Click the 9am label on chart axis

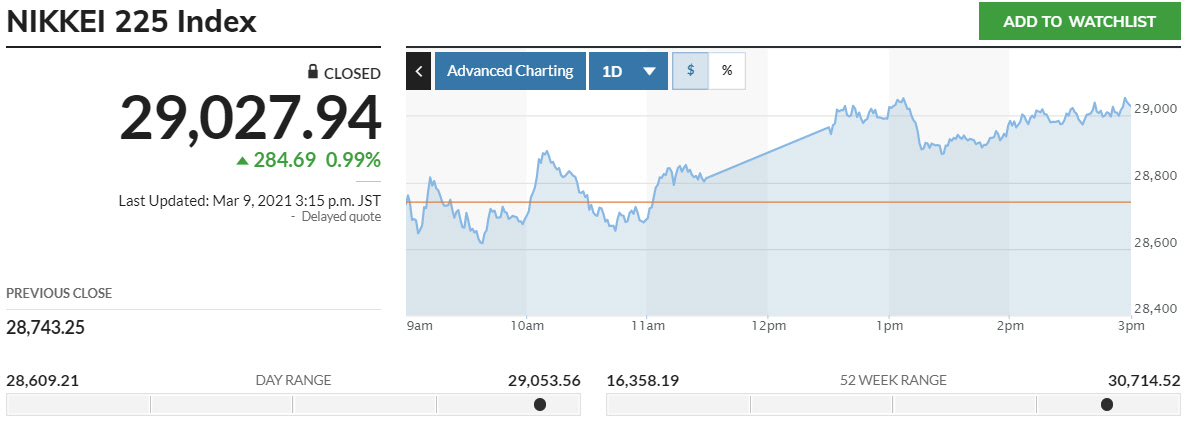pos(420,326)
